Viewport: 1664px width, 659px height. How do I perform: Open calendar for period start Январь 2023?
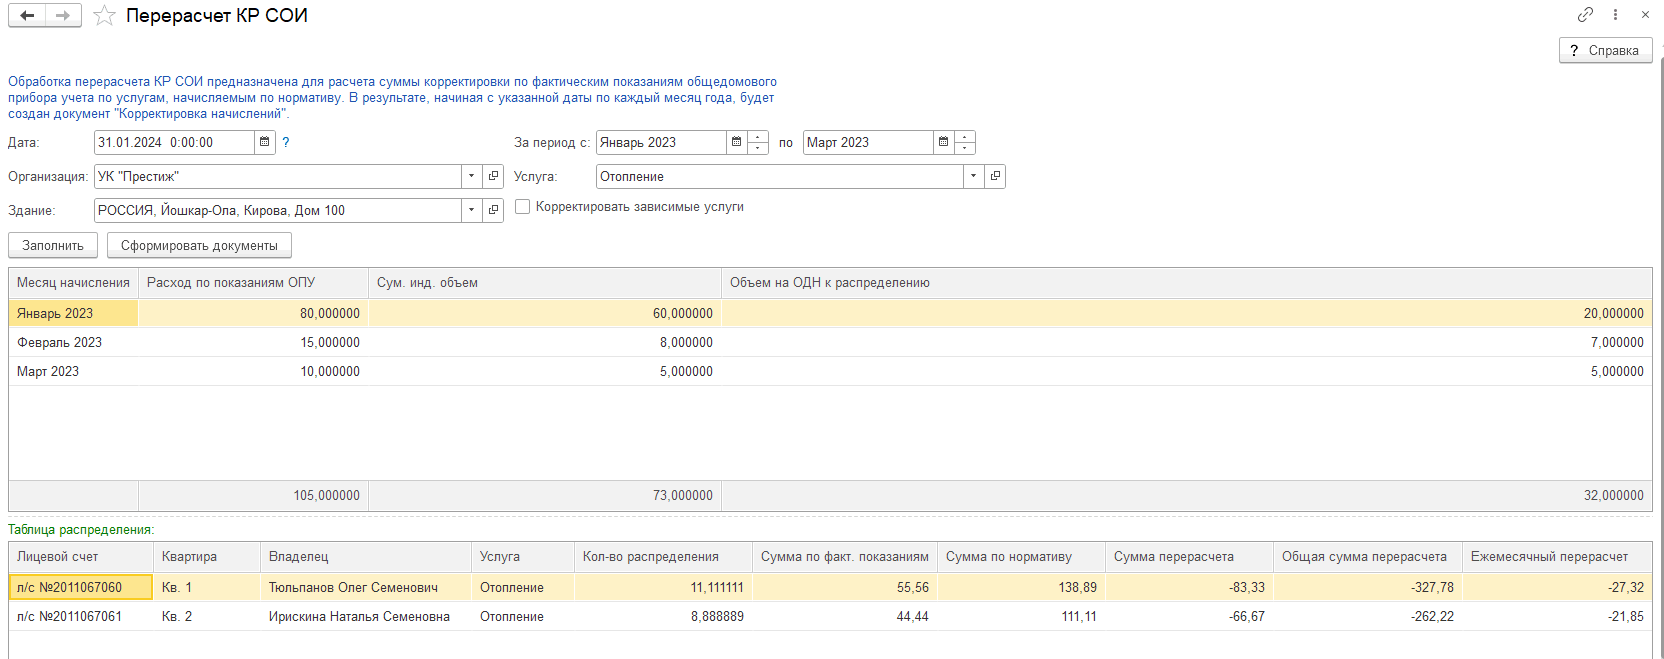737,142
